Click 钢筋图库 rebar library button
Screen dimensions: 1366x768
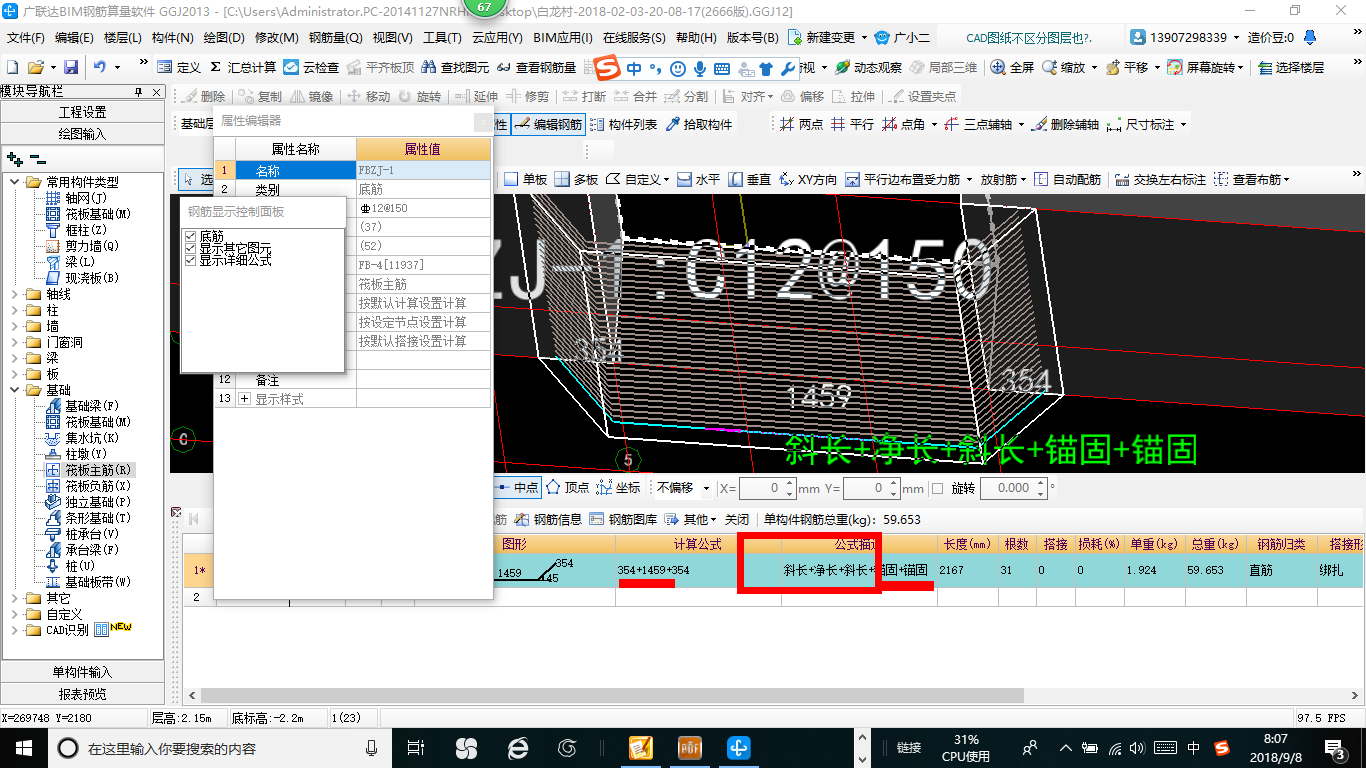pos(624,519)
